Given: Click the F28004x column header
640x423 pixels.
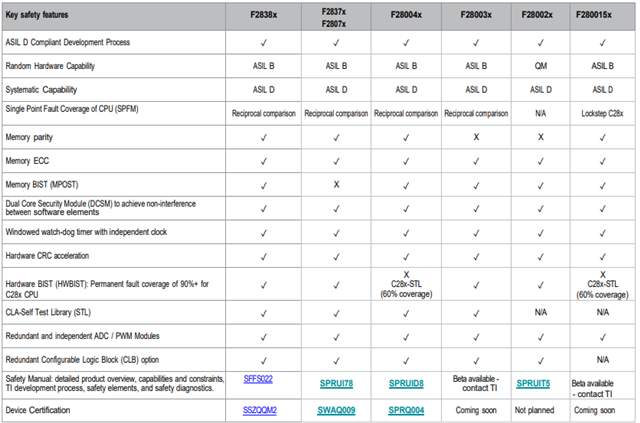Looking at the screenshot, I should click(x=405, y=17).
